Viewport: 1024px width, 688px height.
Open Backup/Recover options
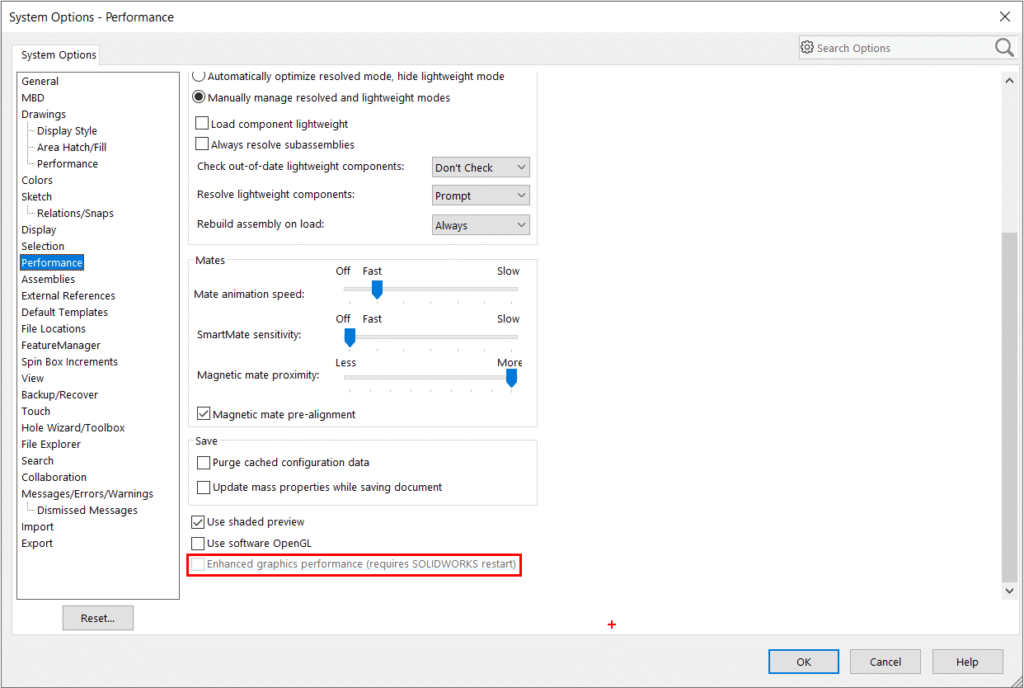(59, 394)
